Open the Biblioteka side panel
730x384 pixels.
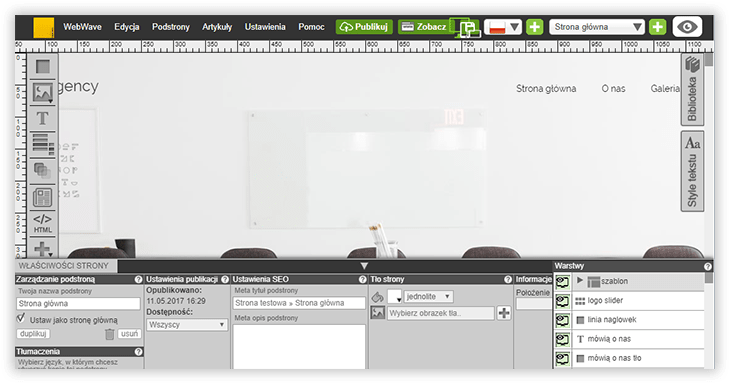coord(692,90)
